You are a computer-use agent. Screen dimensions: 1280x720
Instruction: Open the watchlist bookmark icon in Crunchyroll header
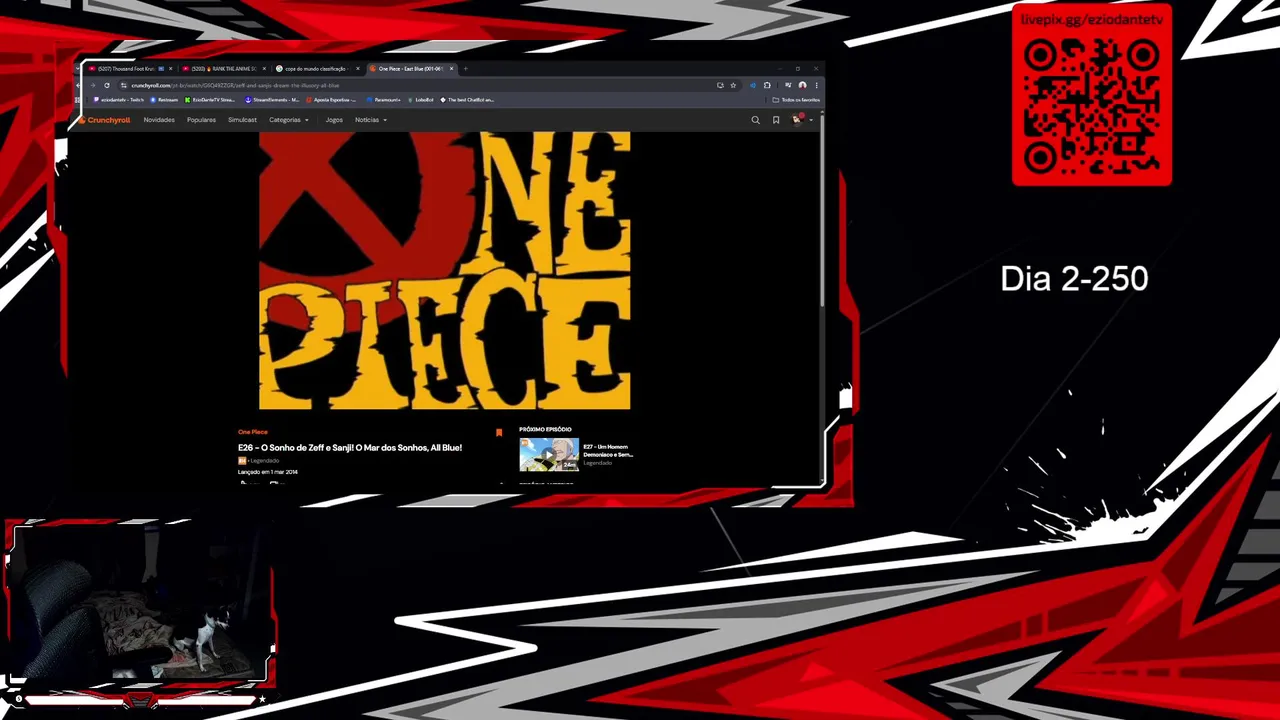point(776,120)
